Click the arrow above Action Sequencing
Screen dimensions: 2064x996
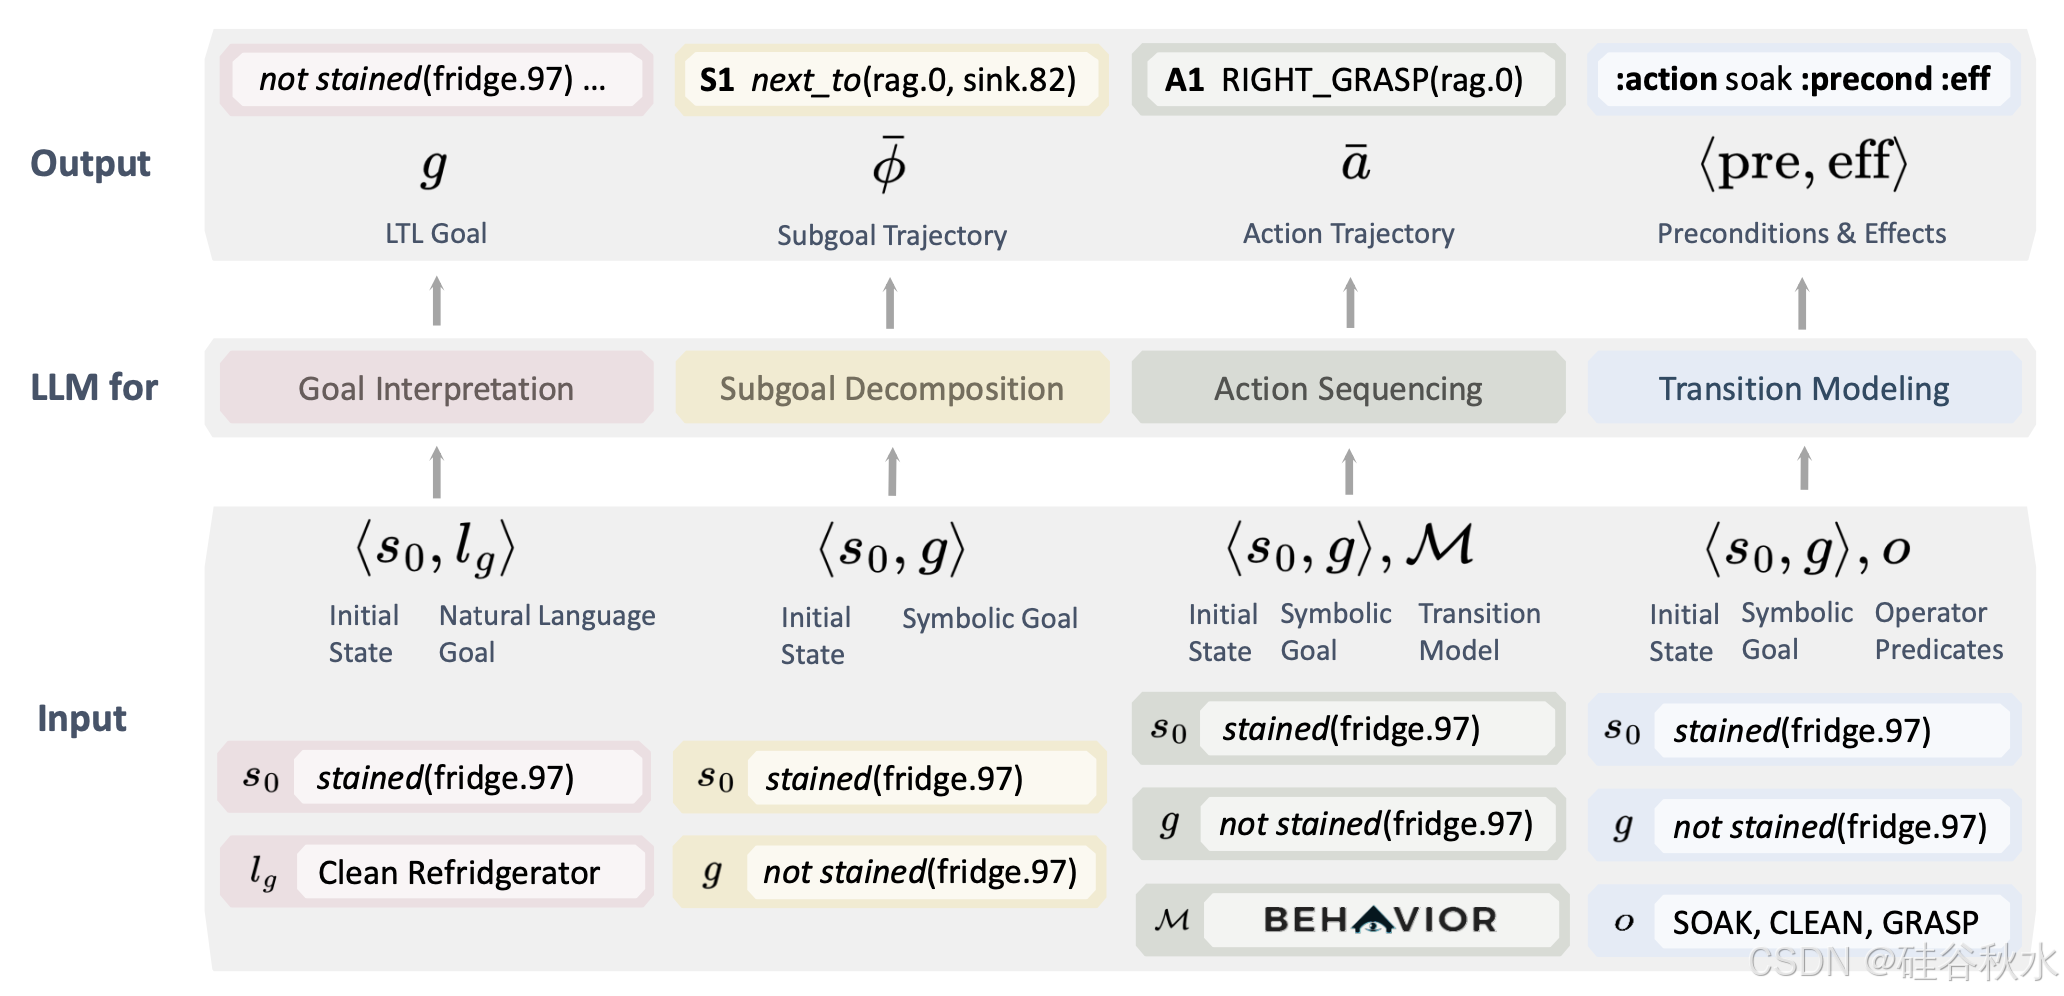point(1350,302)
